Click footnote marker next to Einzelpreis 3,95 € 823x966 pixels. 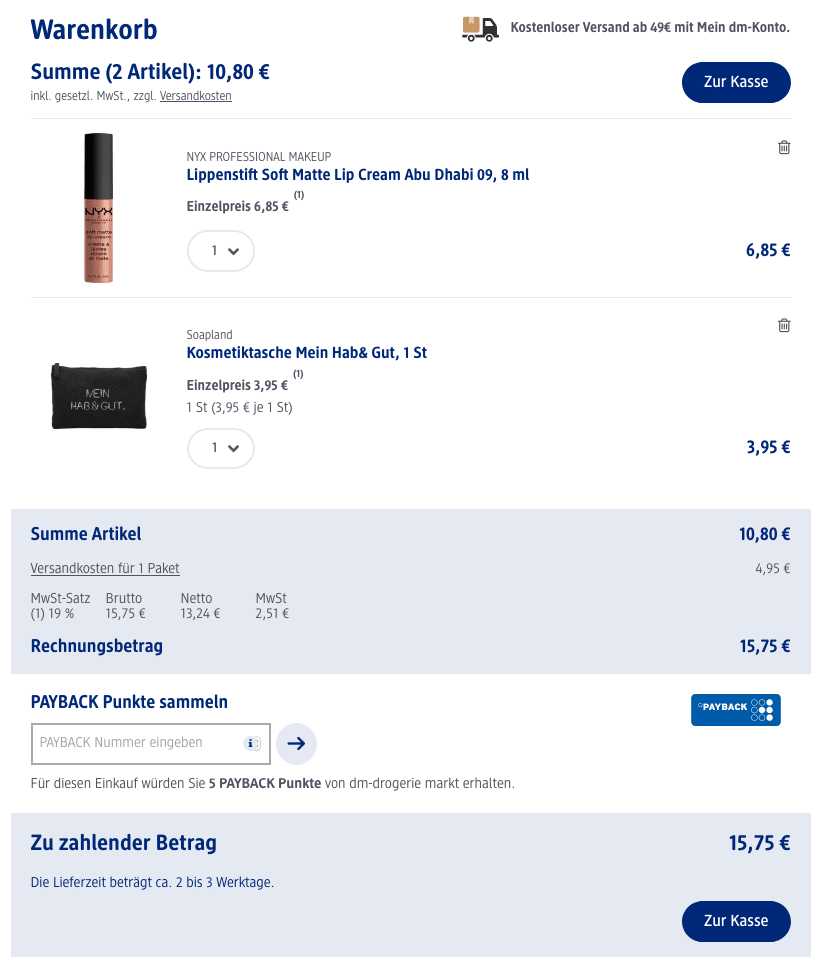(298, 375)
